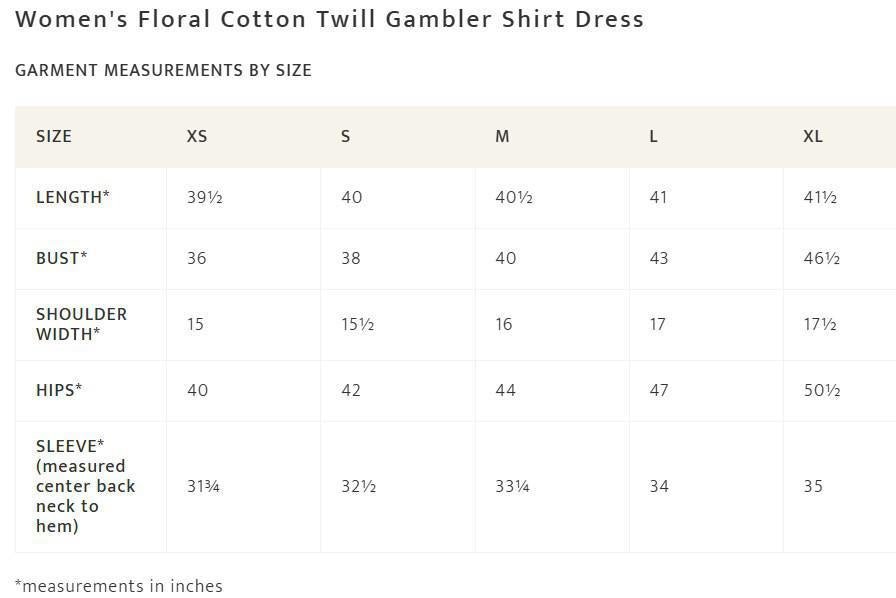Screen dimensions: 896x598
Task: Select the SIZE header cell
Action: point(54,136)
